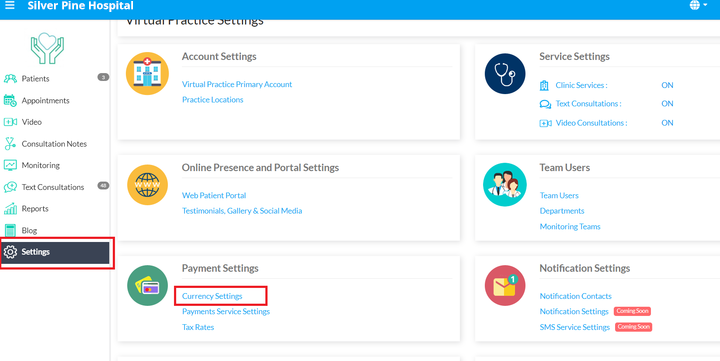Image resolution: width=720 pixels, height=361 pixels.
Task: Open the Currency Settings link
Action: click(212, 296)
